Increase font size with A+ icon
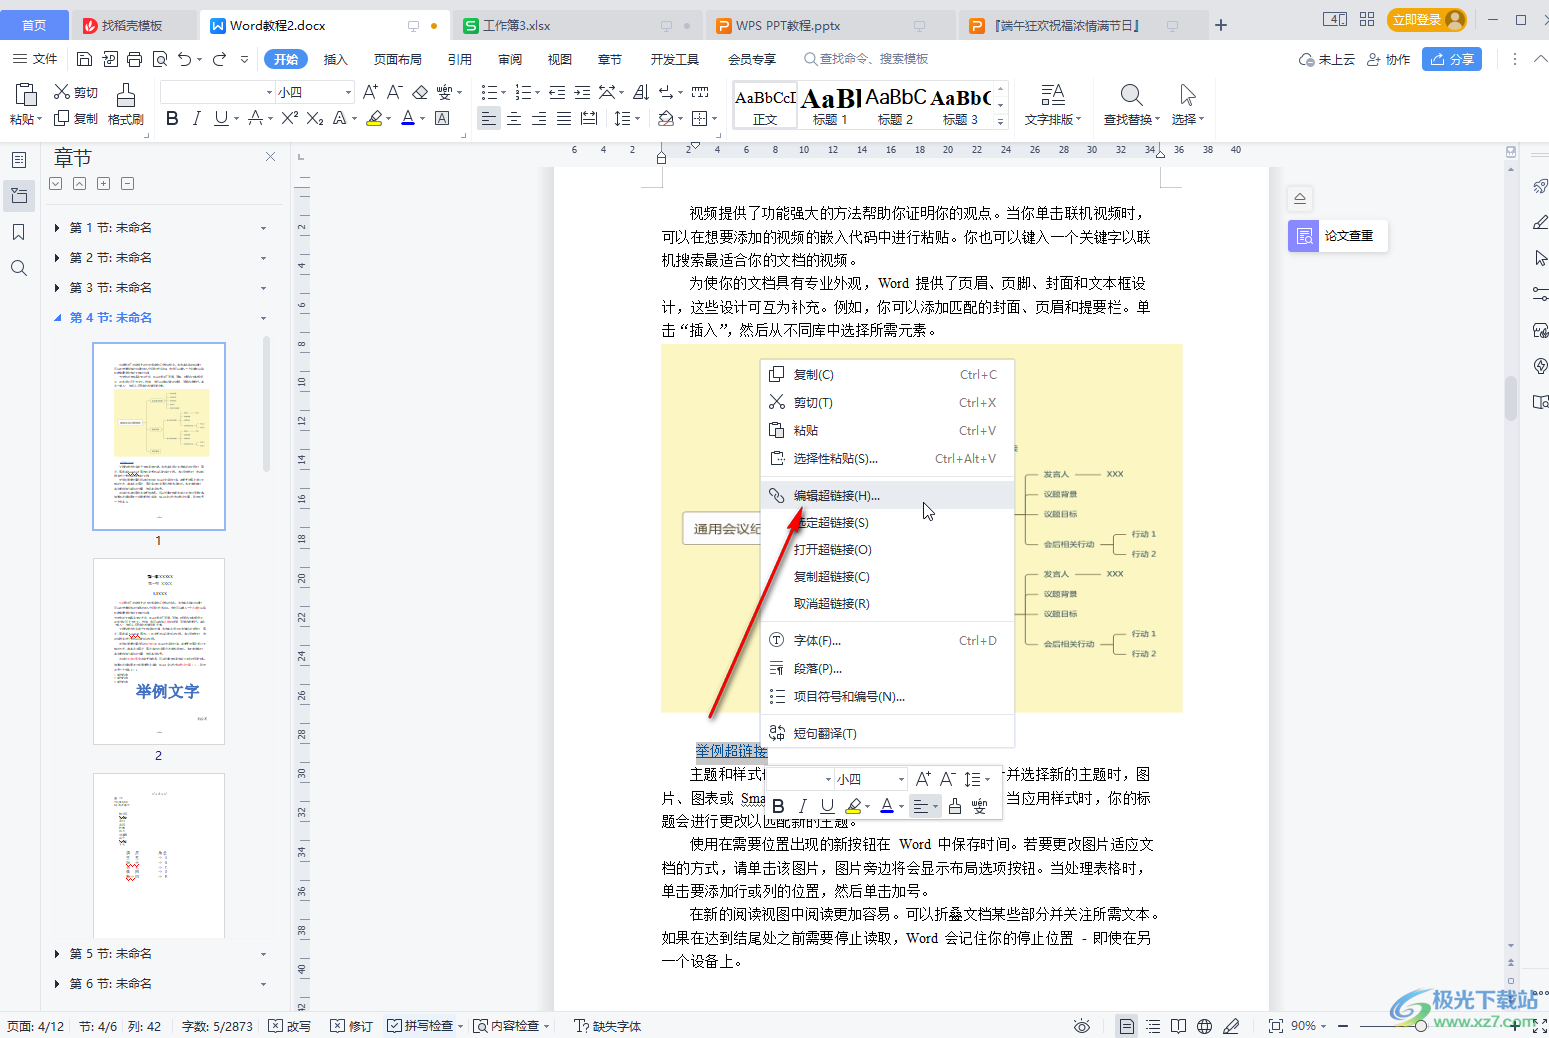1549x1038 pixels. [x=370, y=92]
